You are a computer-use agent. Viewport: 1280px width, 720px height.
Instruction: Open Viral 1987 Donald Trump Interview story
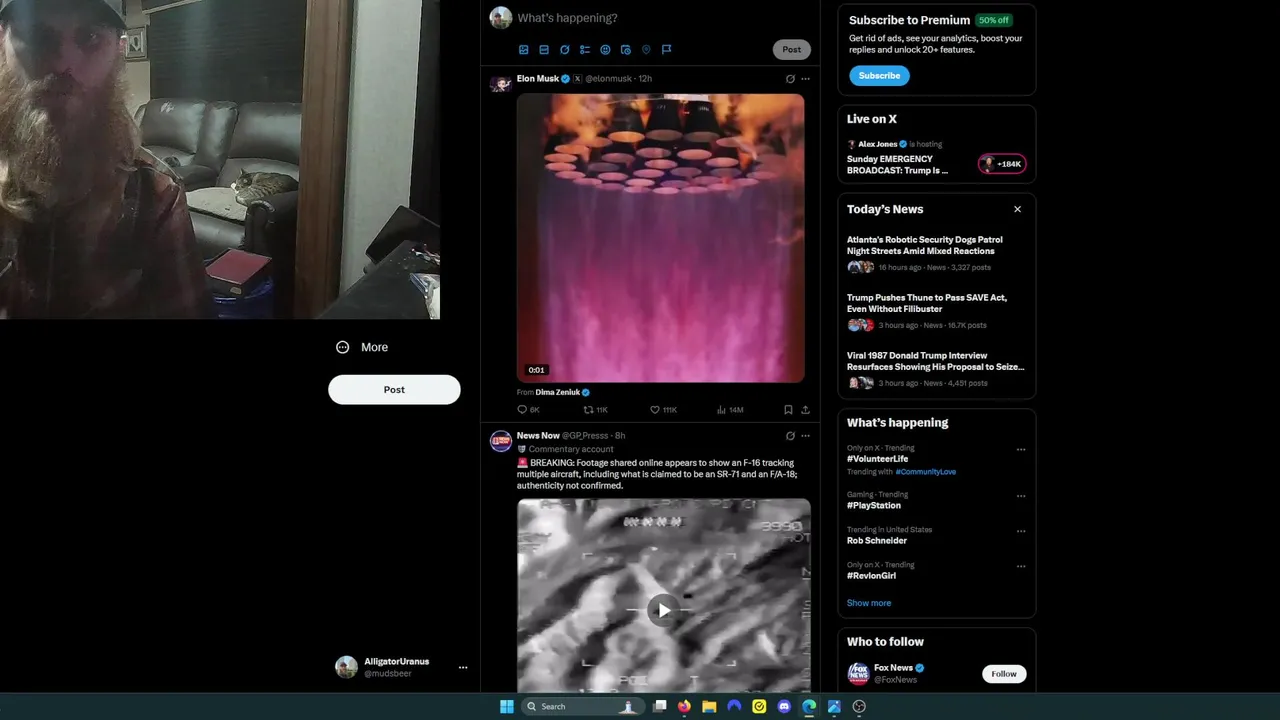(936, 367)
